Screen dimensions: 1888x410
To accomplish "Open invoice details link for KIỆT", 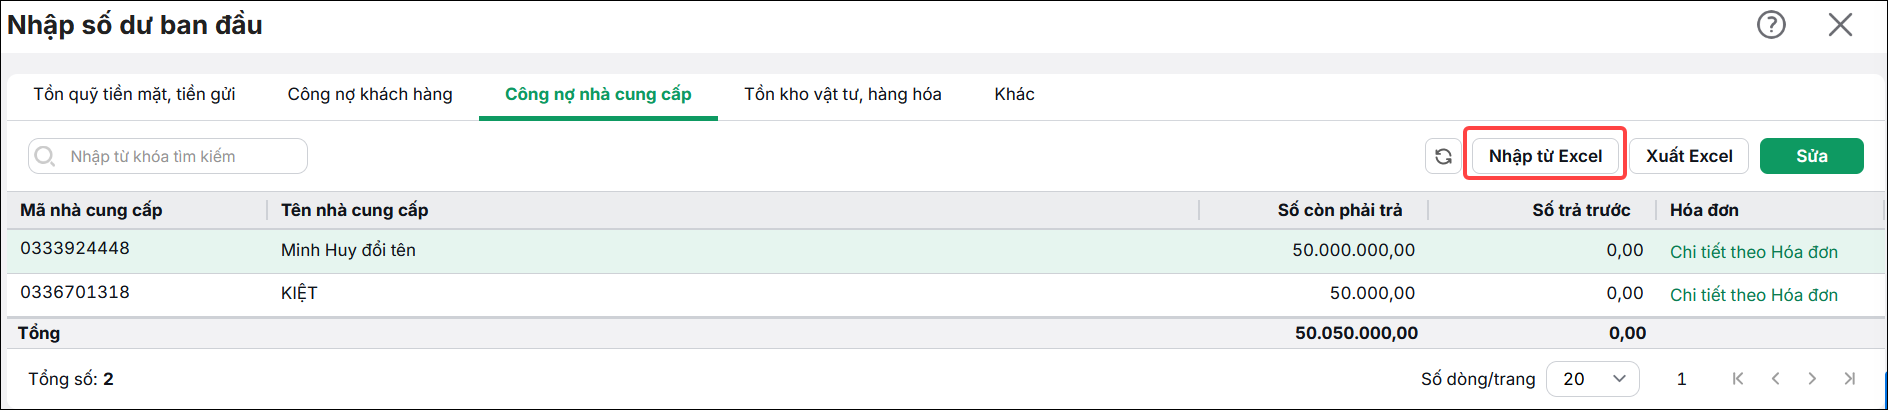I will 1754,295.
